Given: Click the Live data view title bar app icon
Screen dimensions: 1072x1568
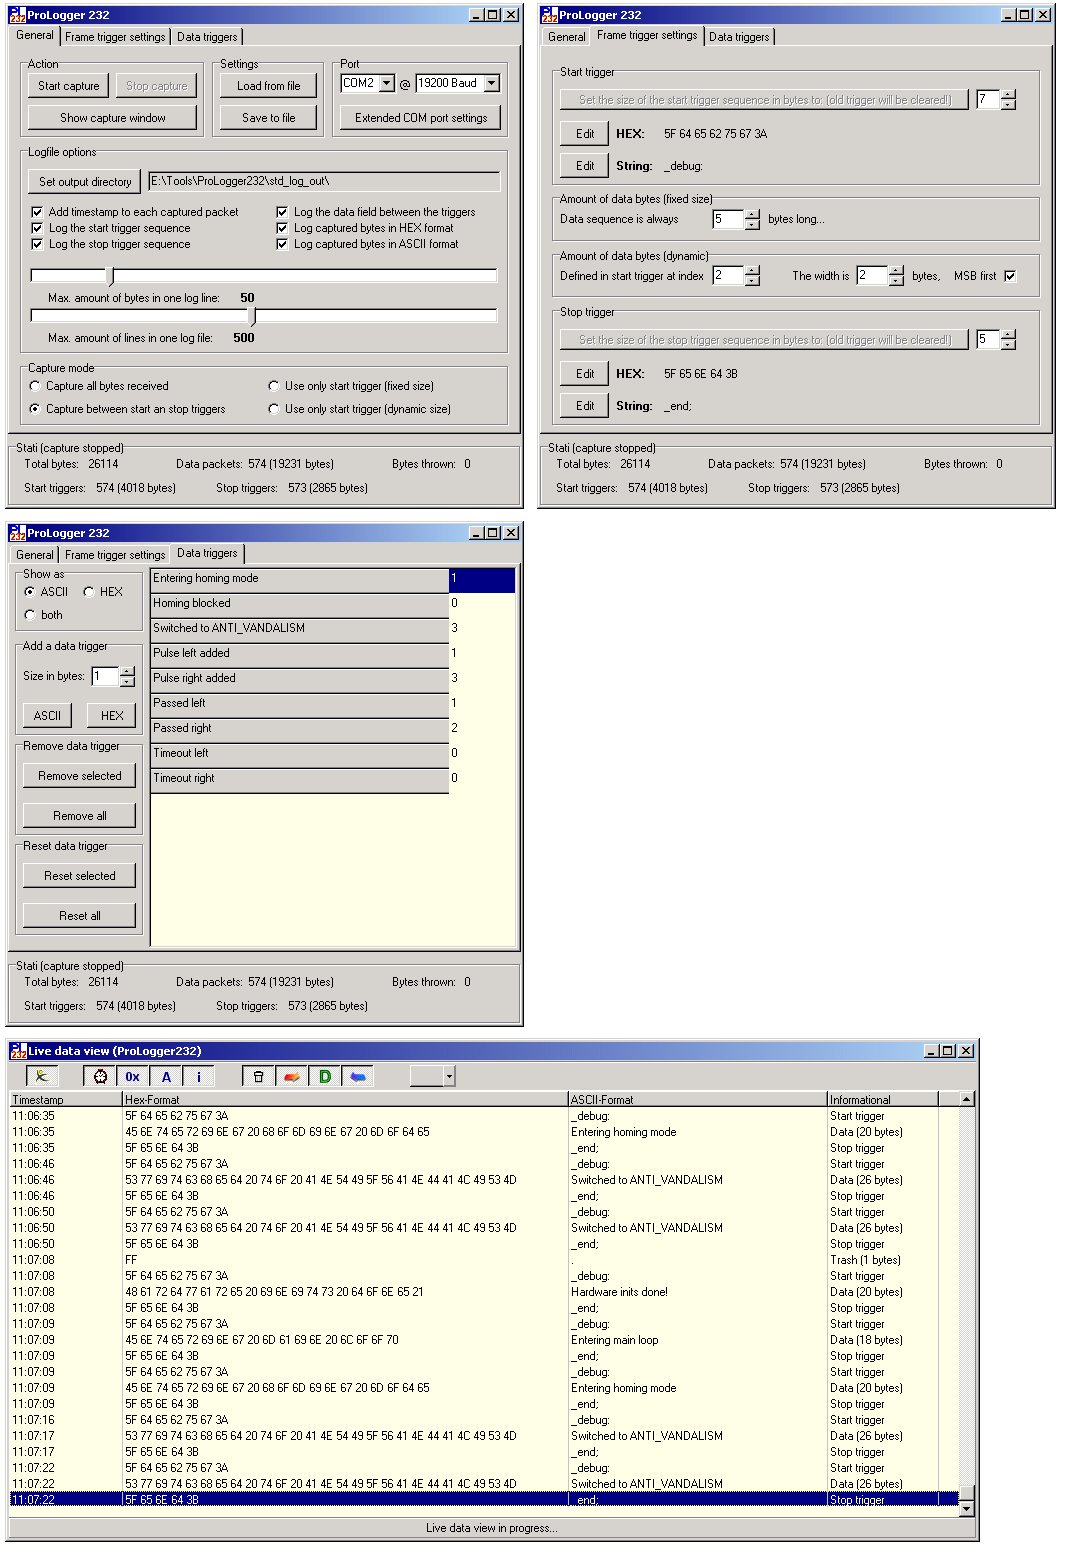Looking at the screenshot, I should [x=18, y=1051].
